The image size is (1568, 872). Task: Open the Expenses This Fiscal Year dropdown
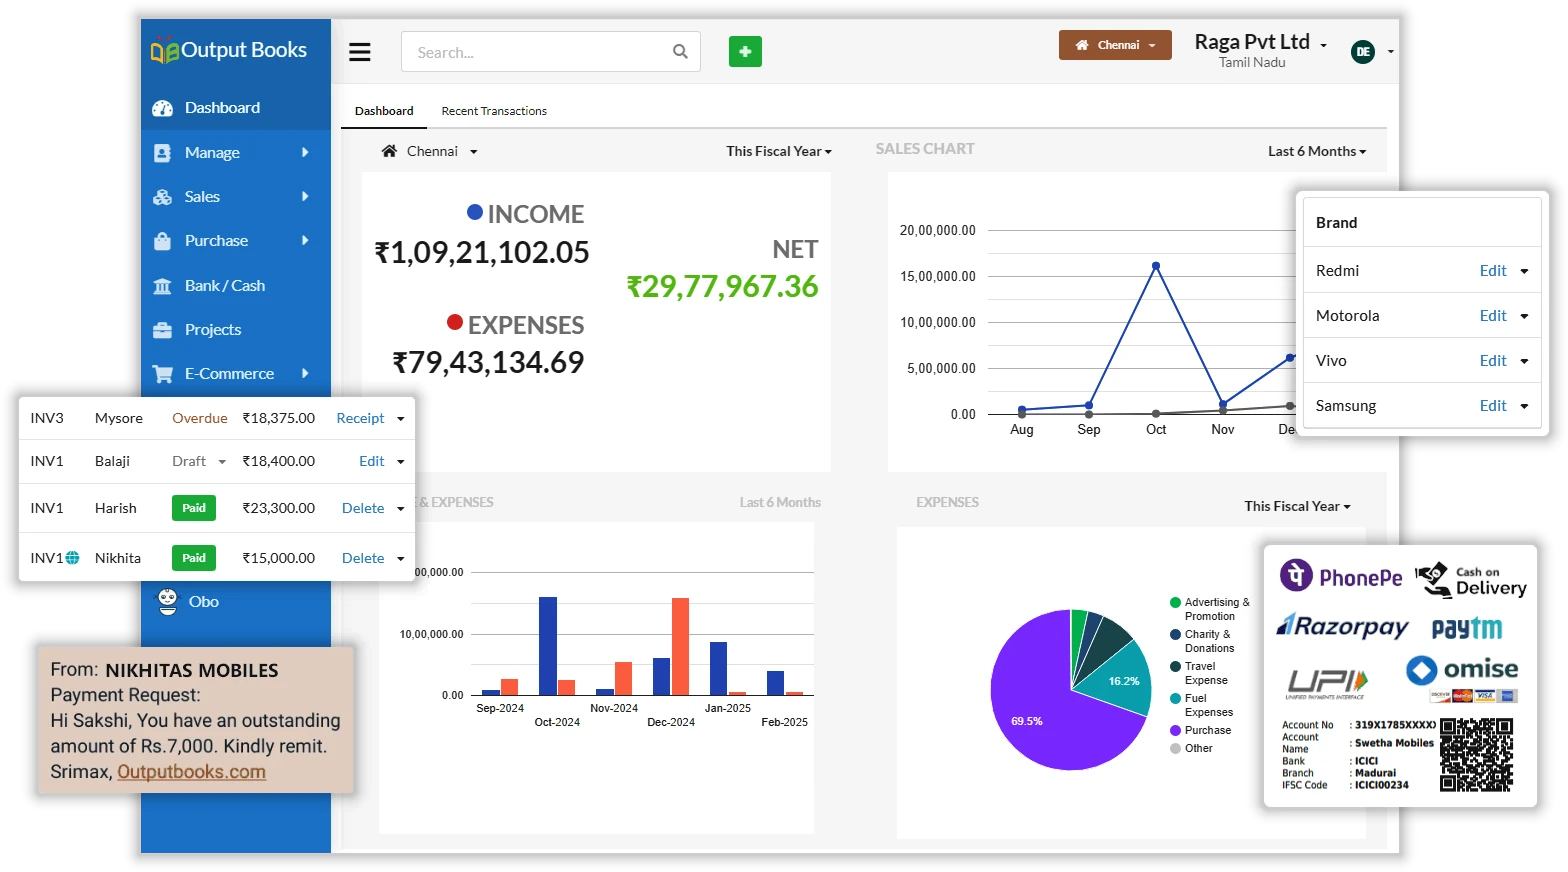1297,506
